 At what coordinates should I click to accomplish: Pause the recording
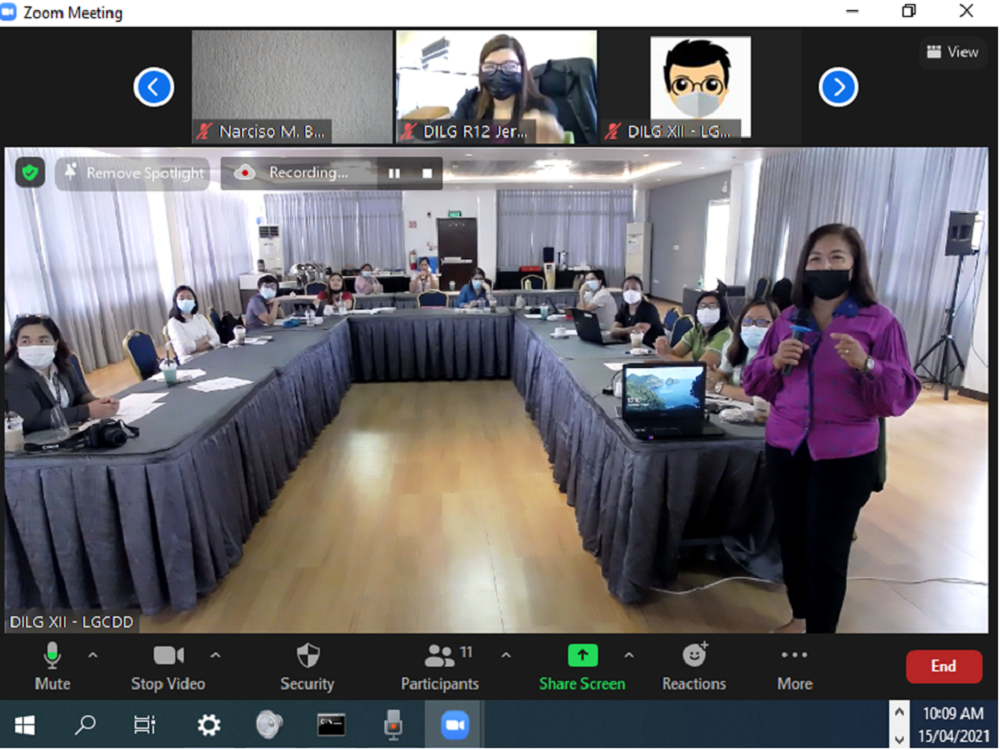coord(394,173)
